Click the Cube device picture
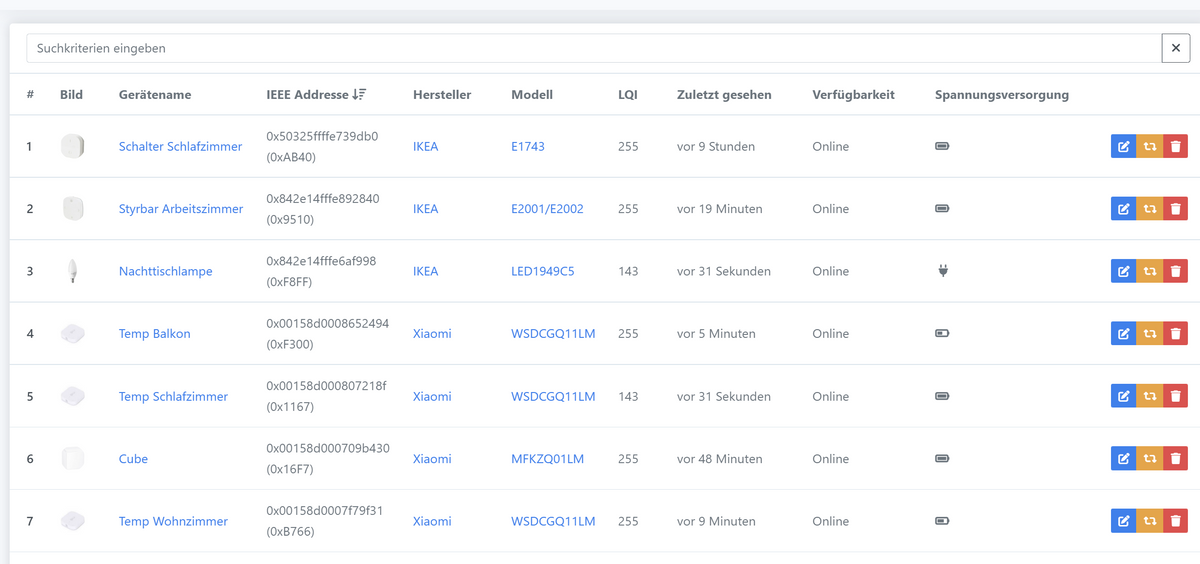The width and height of the screenshot is (1200, 564). pos(72,459)
